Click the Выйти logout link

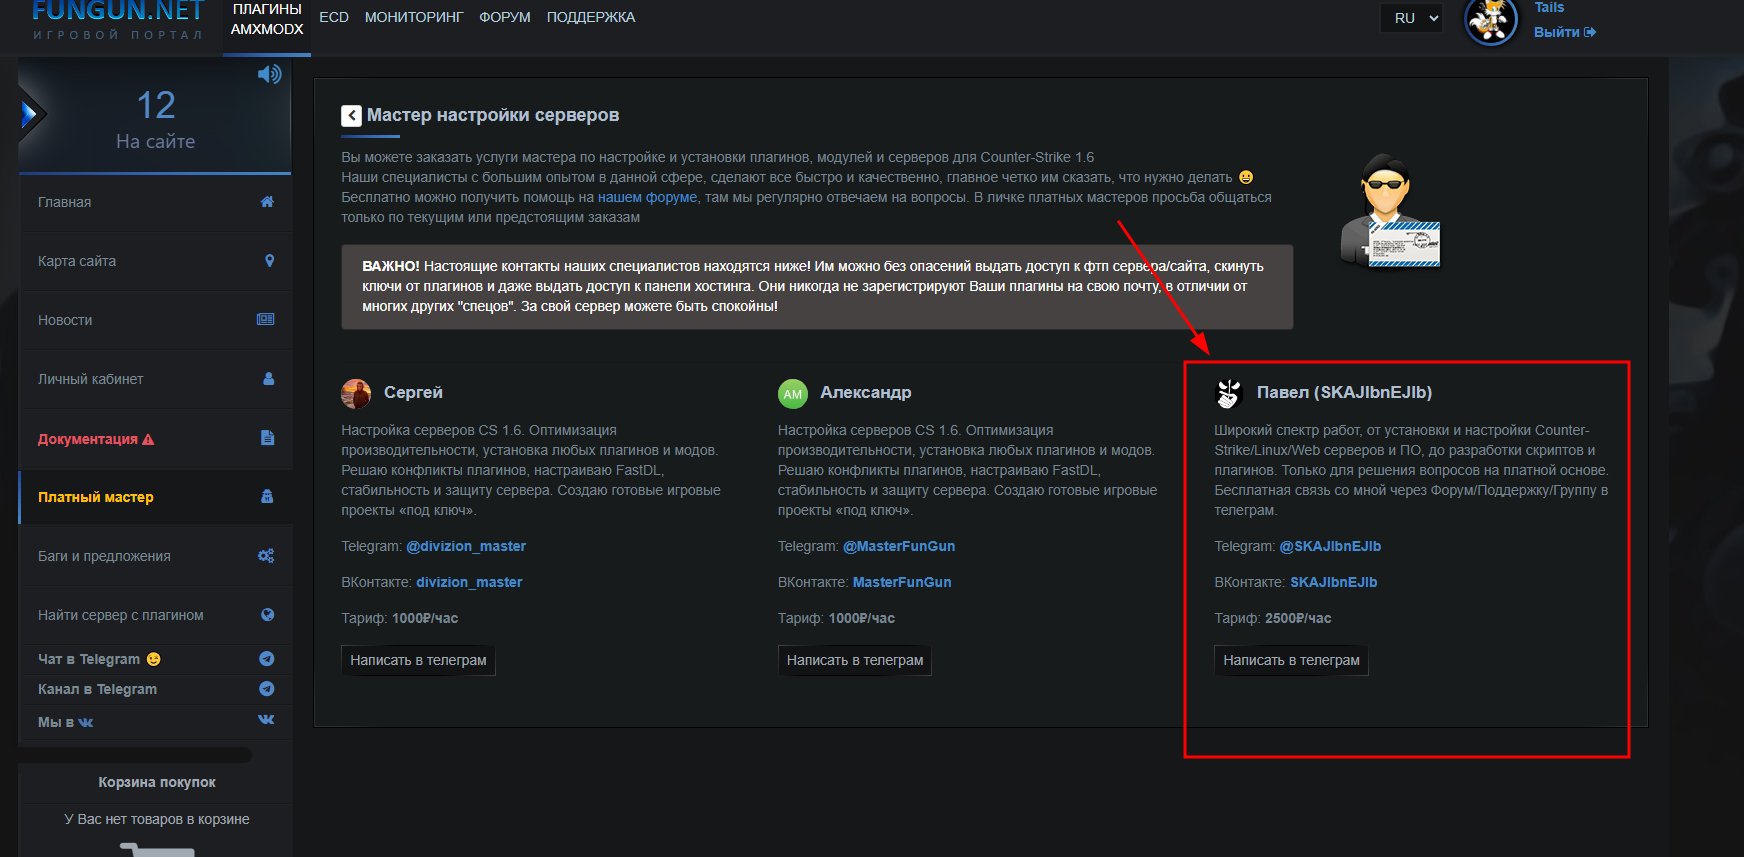[x=1565, y=32]
